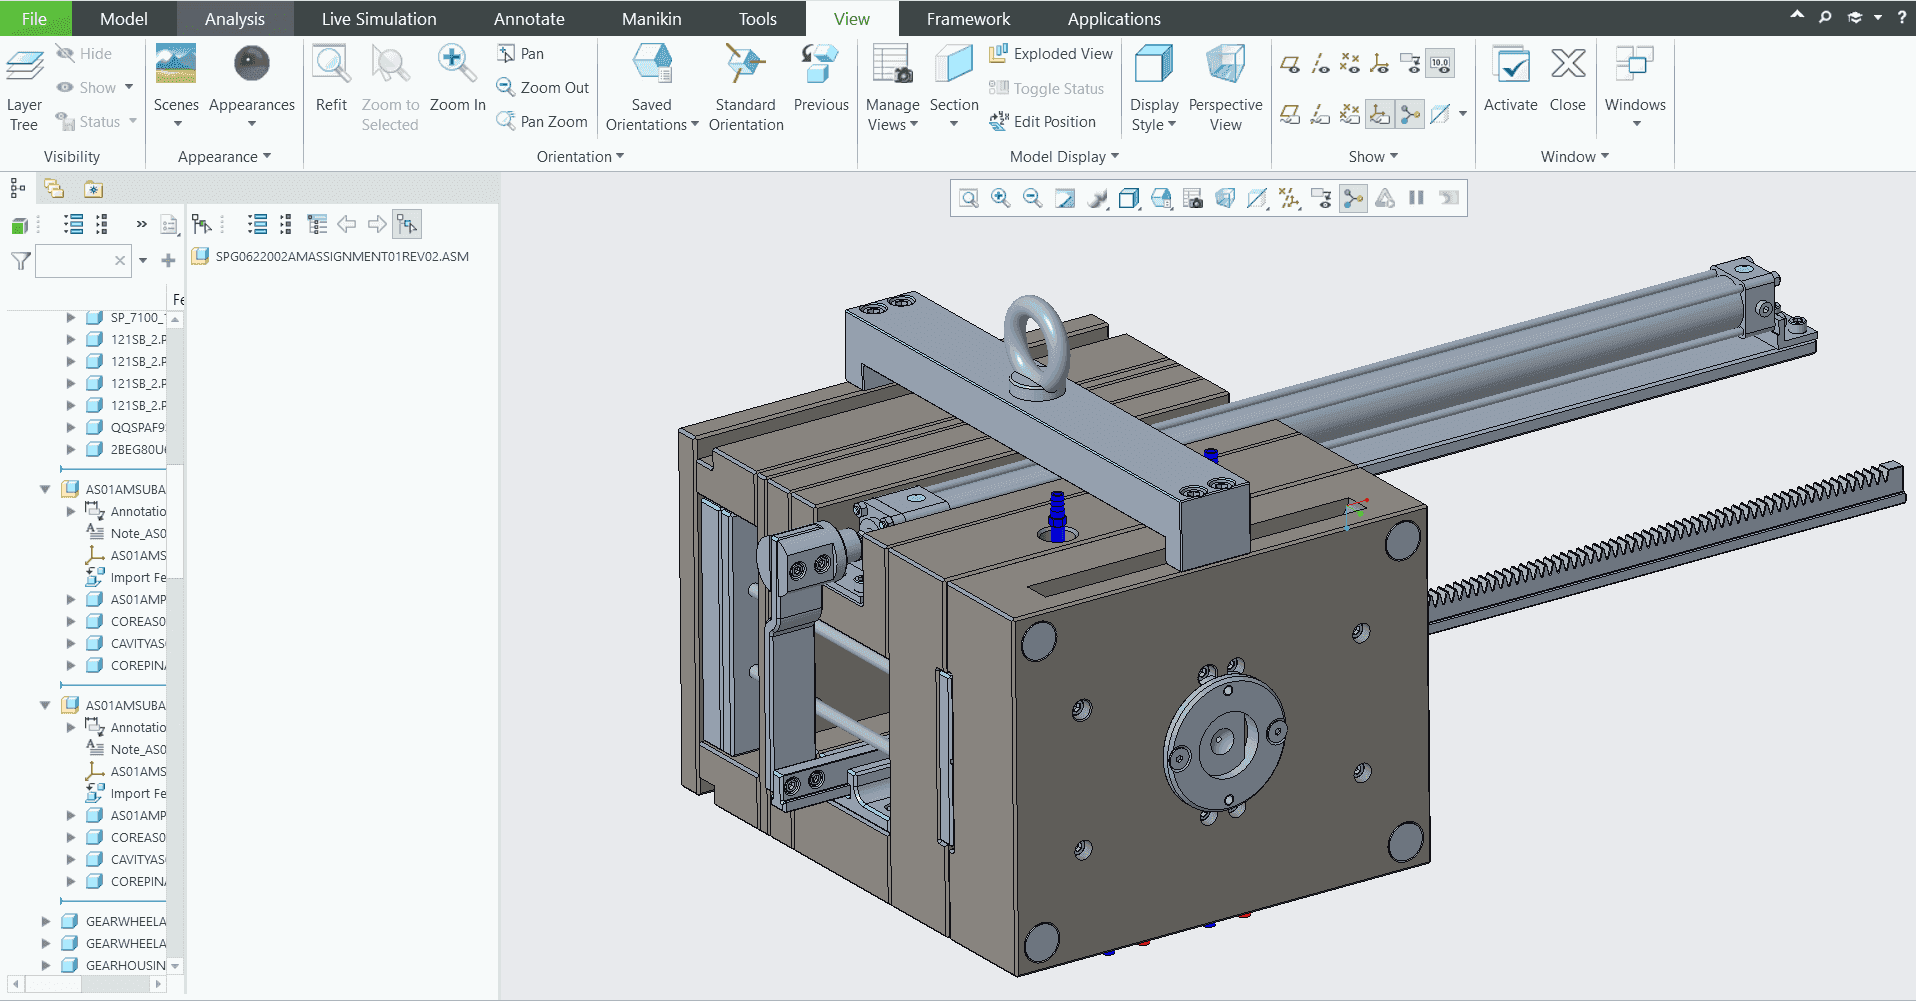Set Standard Orientation
This screenshot has height=1001, width=1916.
click(x=746, y=87)
